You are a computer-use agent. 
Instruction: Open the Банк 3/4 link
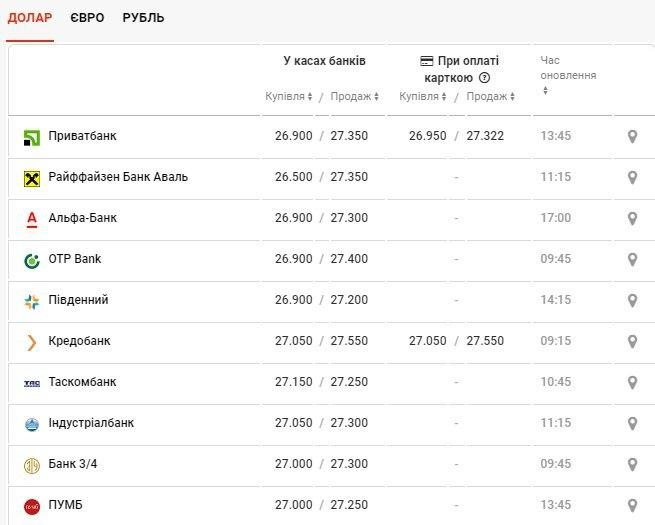(75, 464)
